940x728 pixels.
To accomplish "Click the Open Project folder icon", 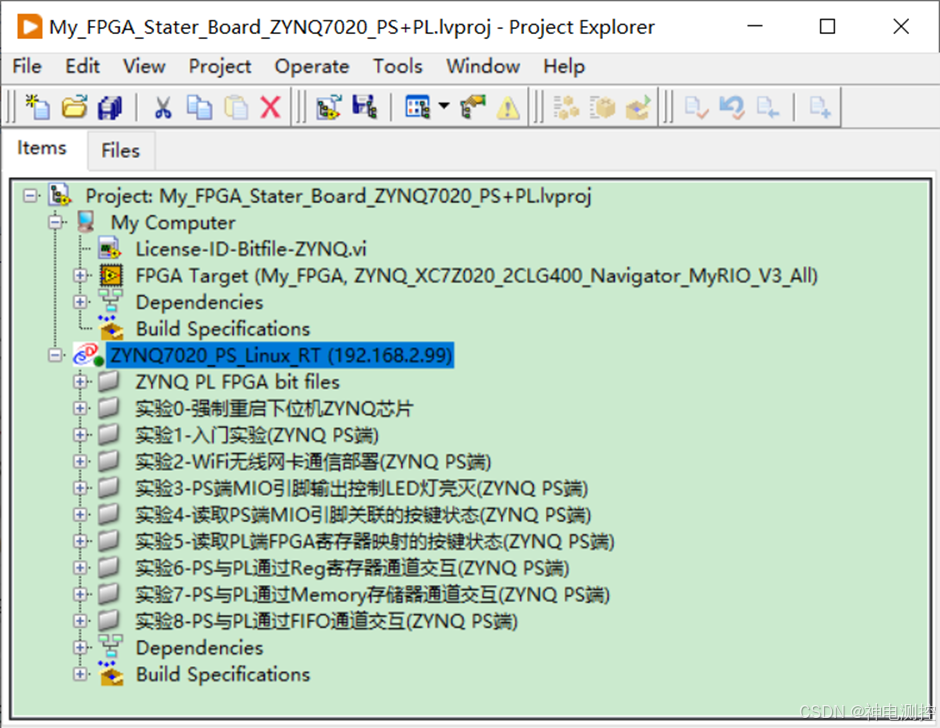I will pos(74,107).
